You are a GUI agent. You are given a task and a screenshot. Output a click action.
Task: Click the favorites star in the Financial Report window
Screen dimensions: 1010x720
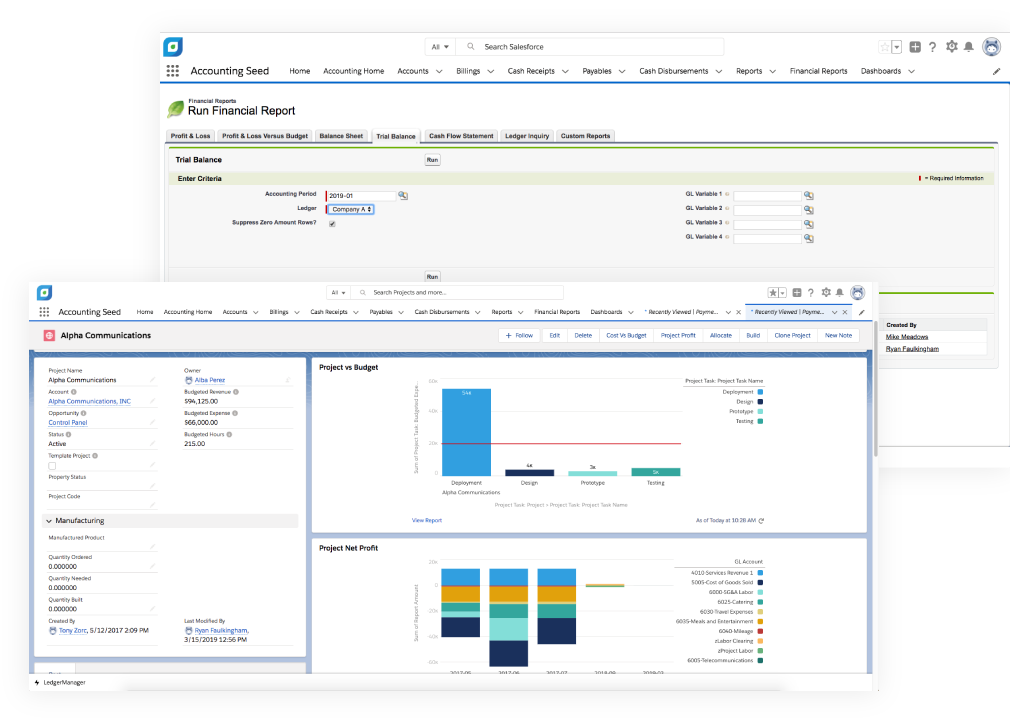click(884, 47)
